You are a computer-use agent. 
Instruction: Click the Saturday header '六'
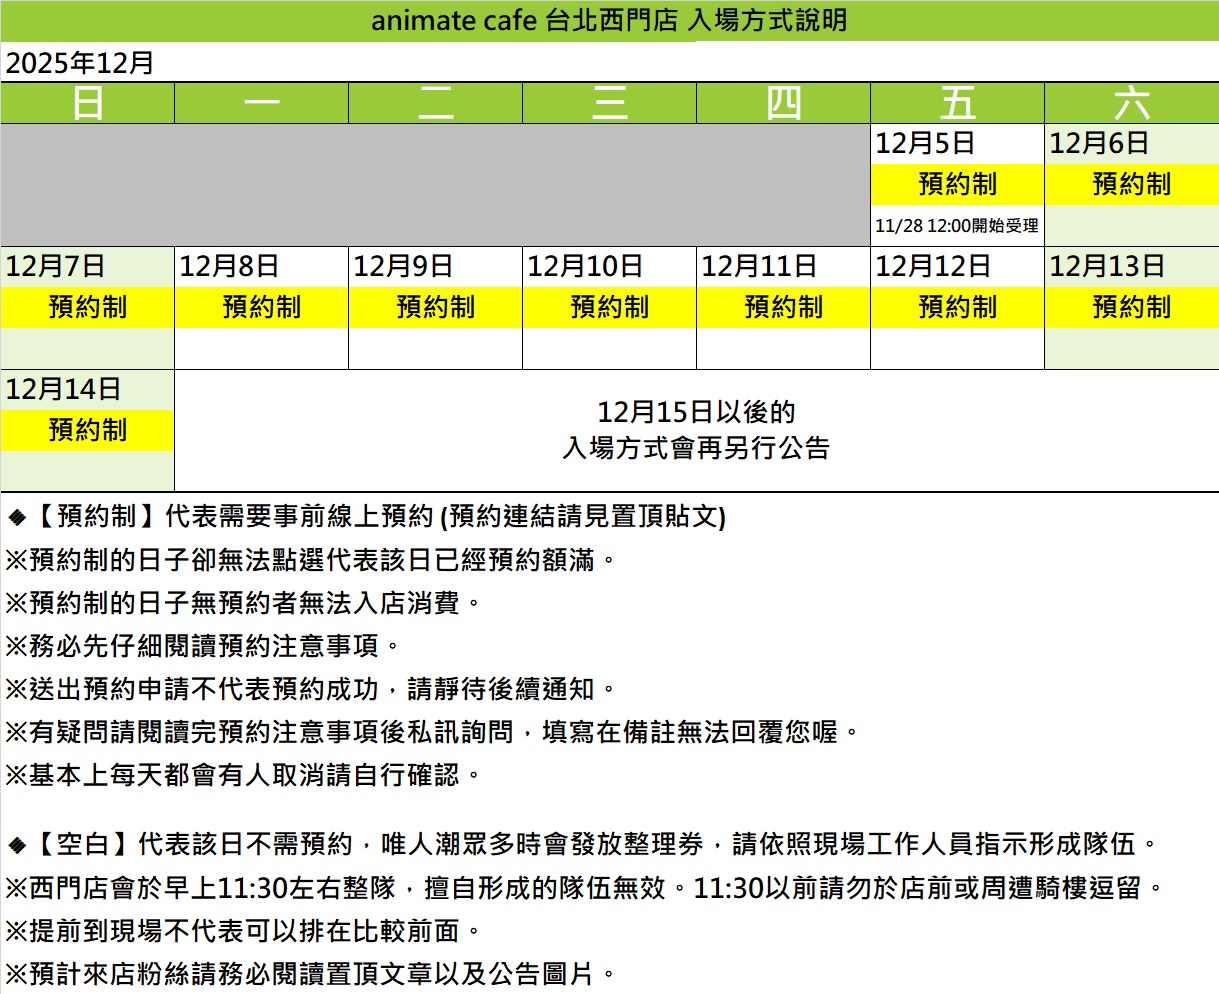tap(1132, 103)
